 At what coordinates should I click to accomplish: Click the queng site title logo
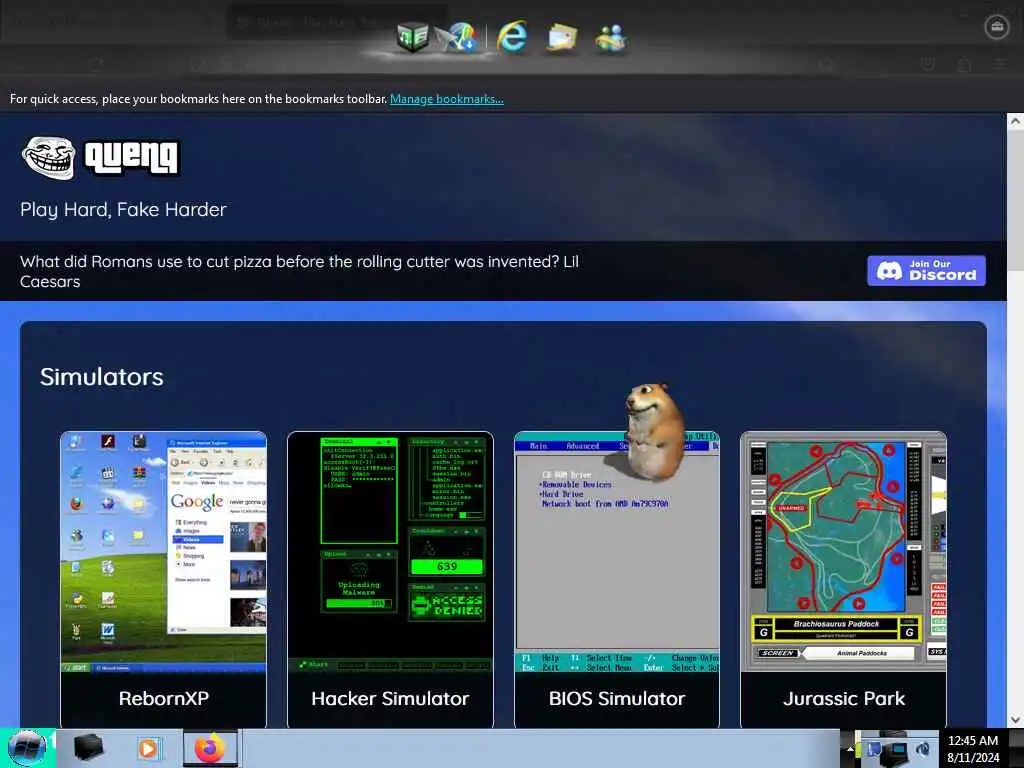[x=133, y=158]
